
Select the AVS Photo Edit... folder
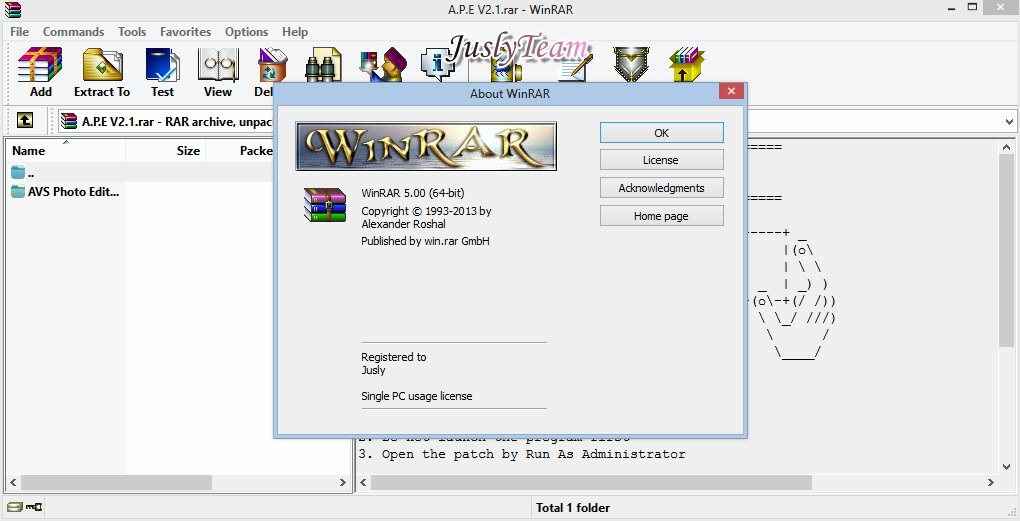65,192
